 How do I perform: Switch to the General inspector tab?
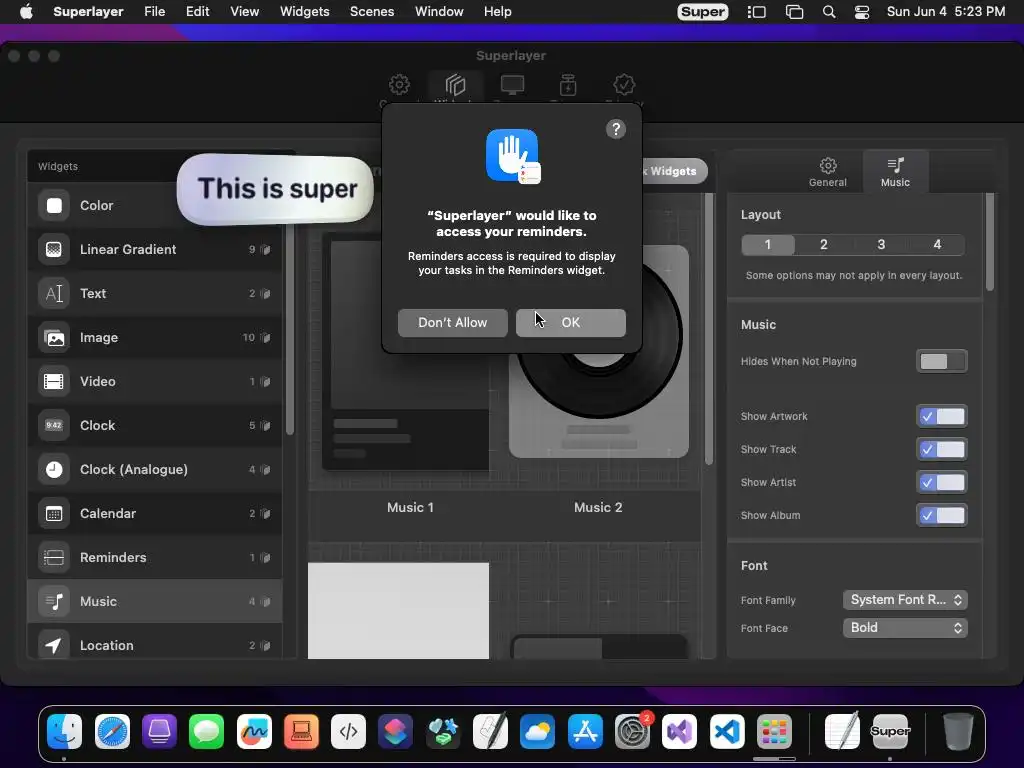(x=827, y=172)
